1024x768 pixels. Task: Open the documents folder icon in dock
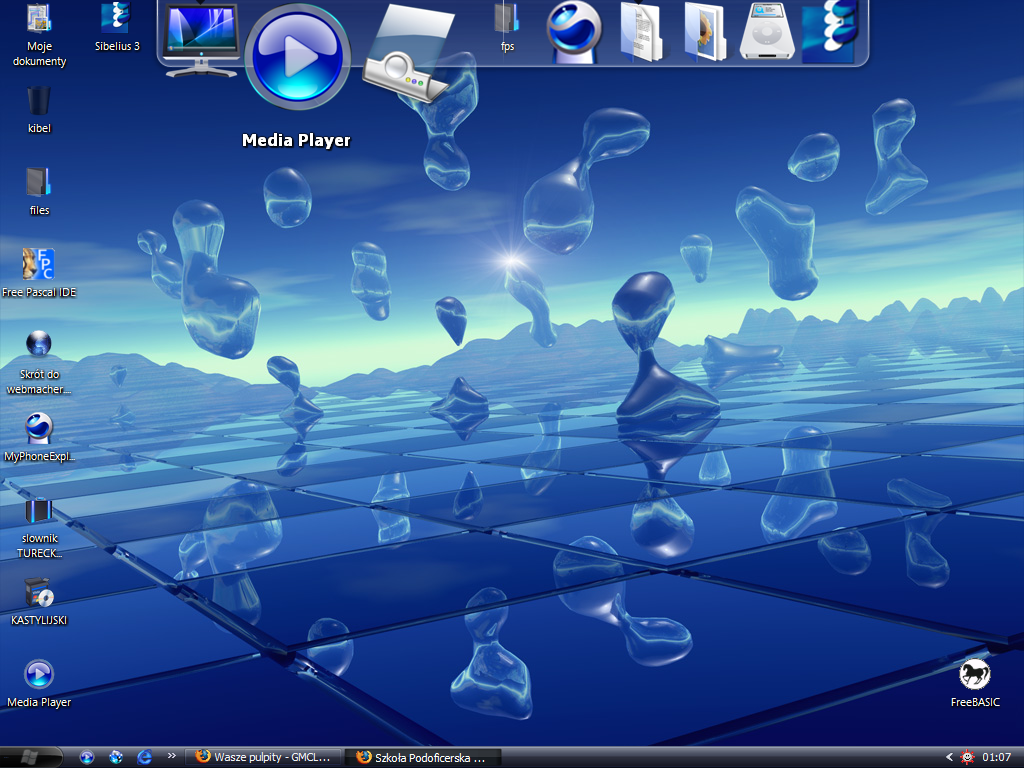click(x=640, y=32)
